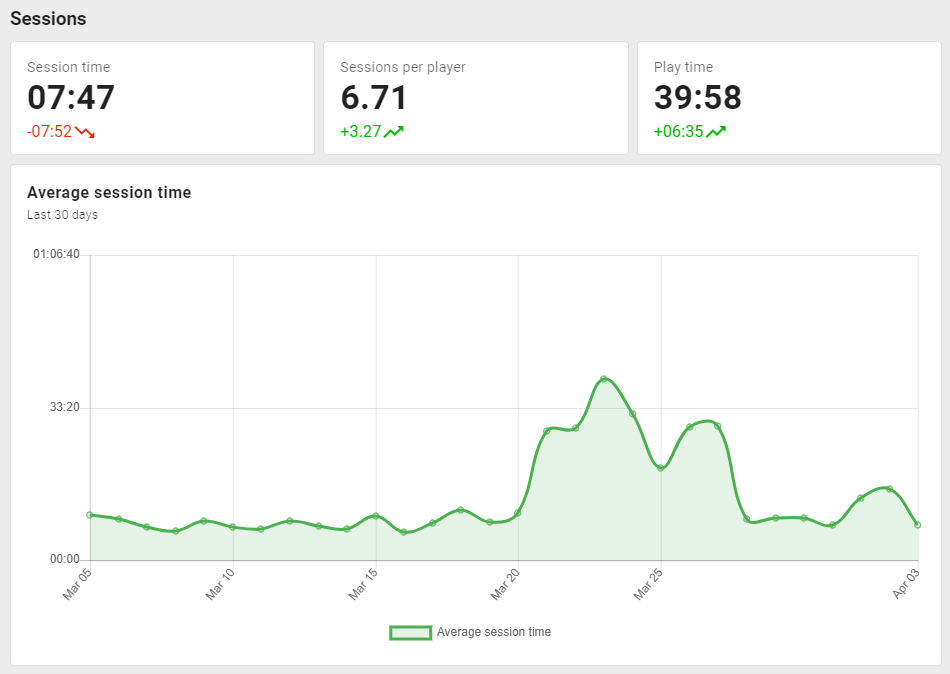Select the Mar 25 data point on chart
The image size is (950, 674).
pyautogui.click(x=661, y=468)
